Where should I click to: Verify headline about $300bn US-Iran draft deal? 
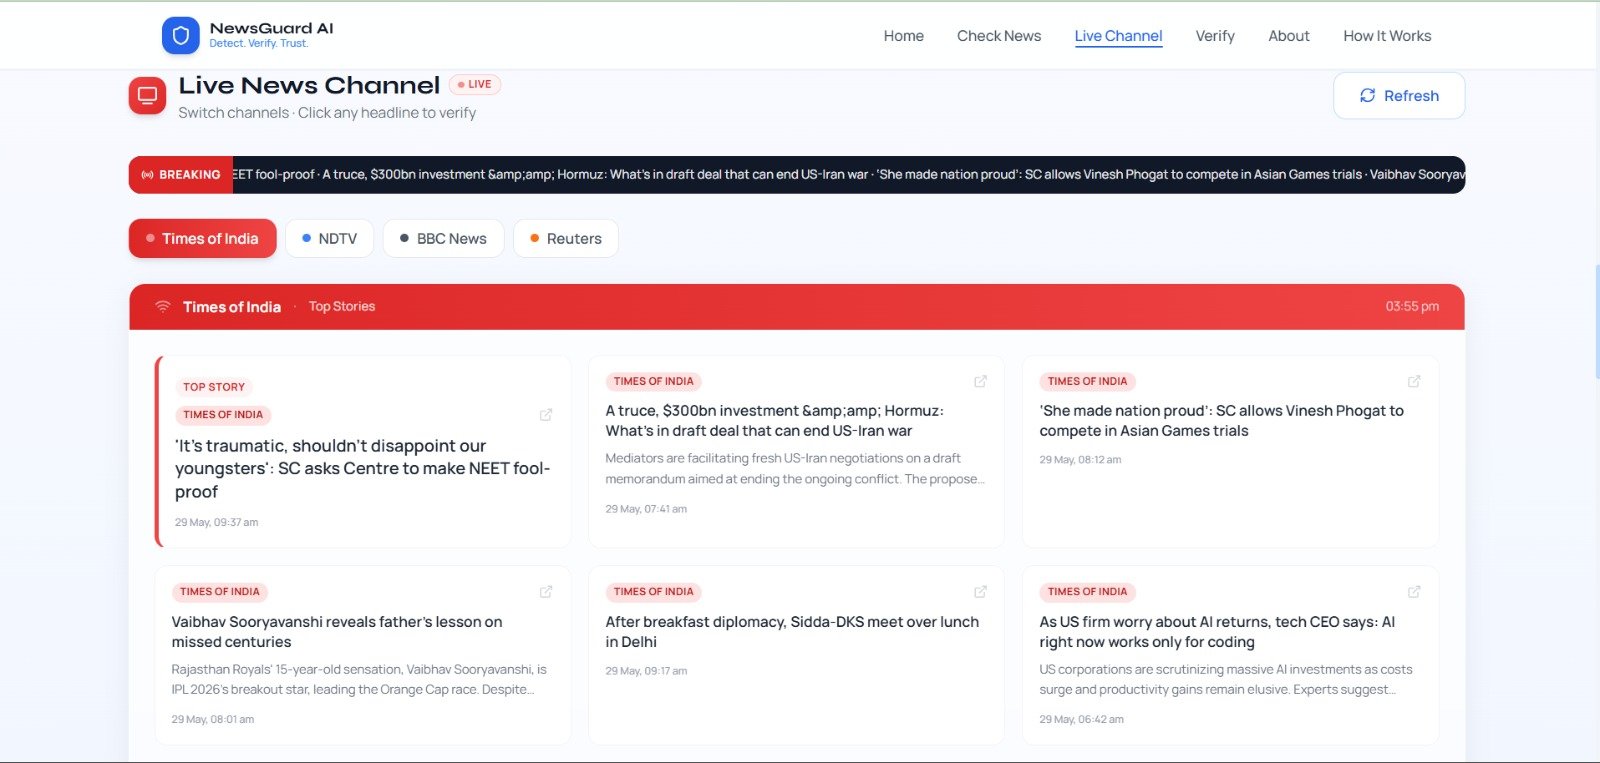(x=775, y=421)
